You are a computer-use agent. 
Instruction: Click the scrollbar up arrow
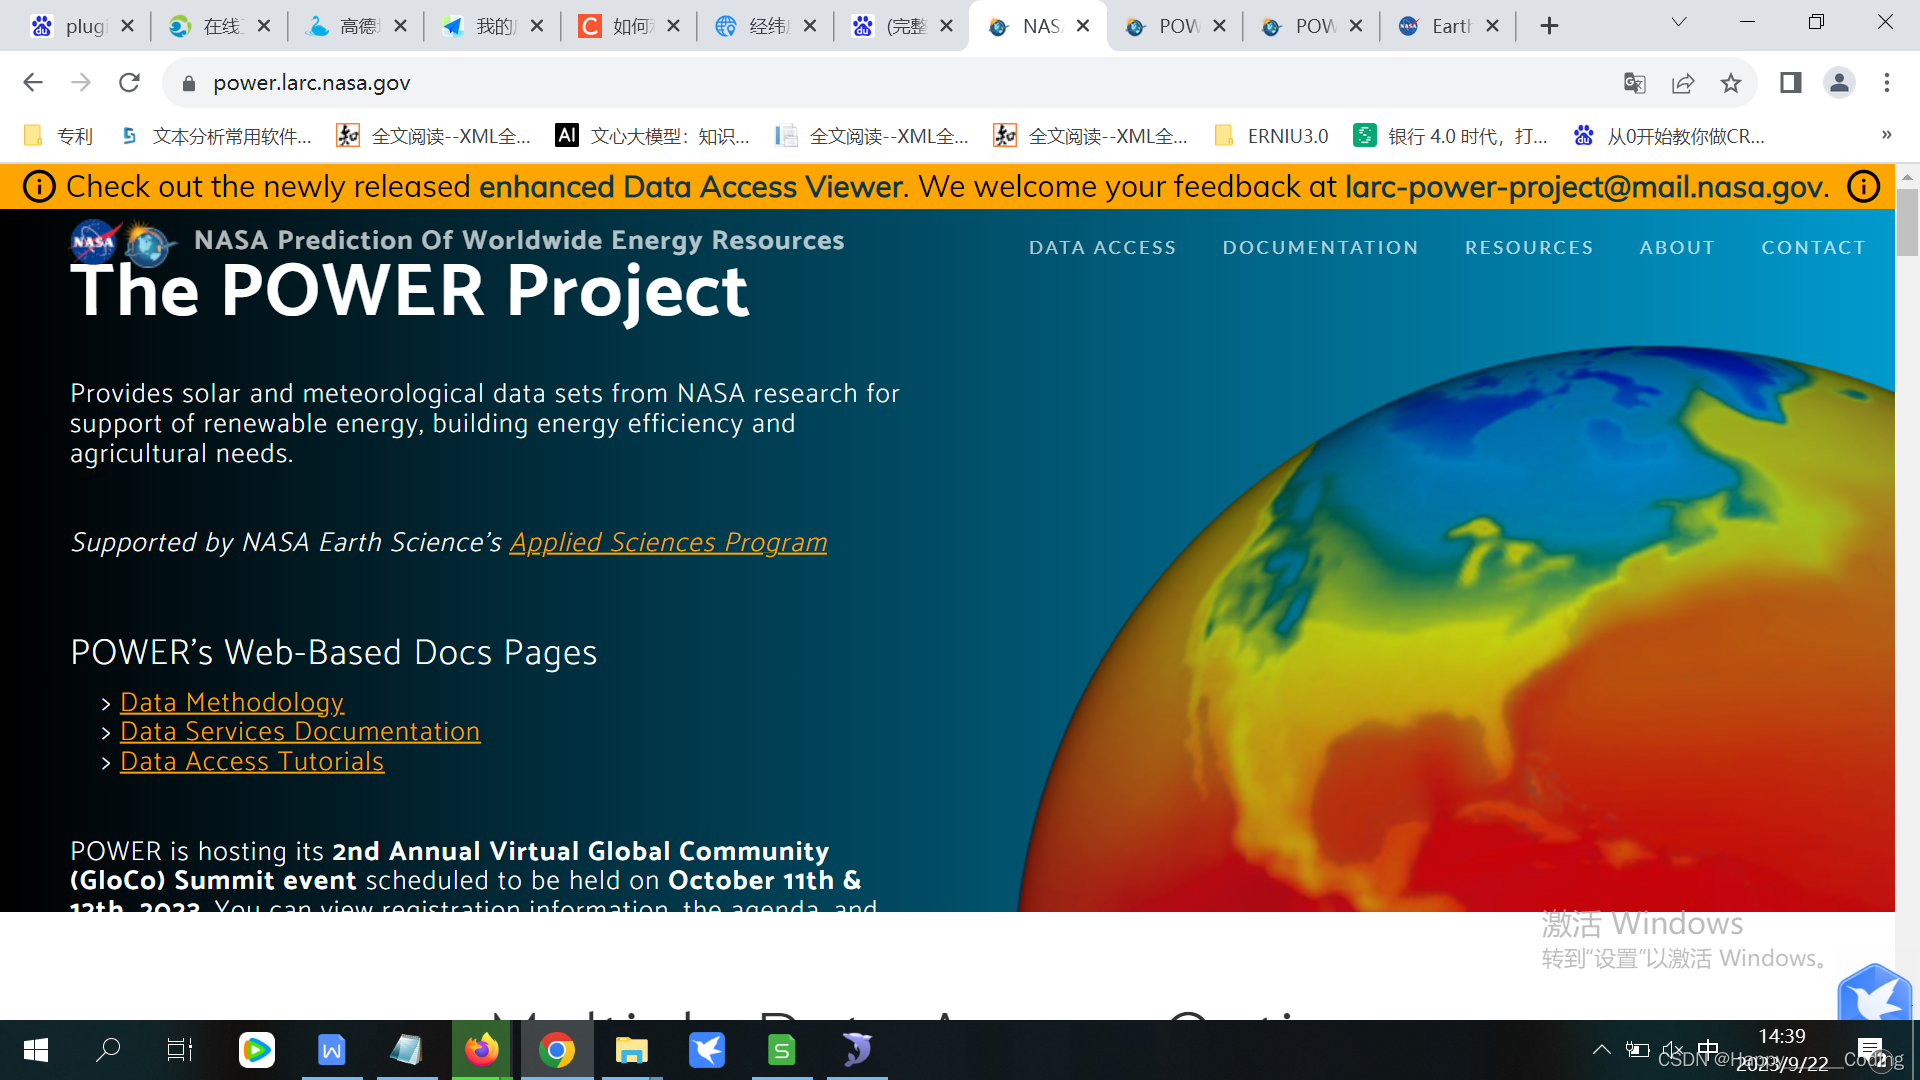(x=1907, y=176)
